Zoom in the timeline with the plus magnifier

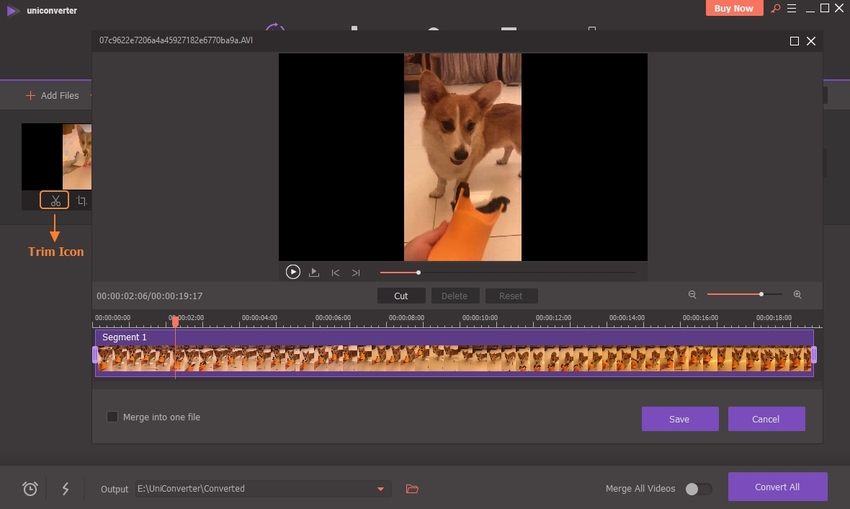pyautogui.click(x=797, y=295)
